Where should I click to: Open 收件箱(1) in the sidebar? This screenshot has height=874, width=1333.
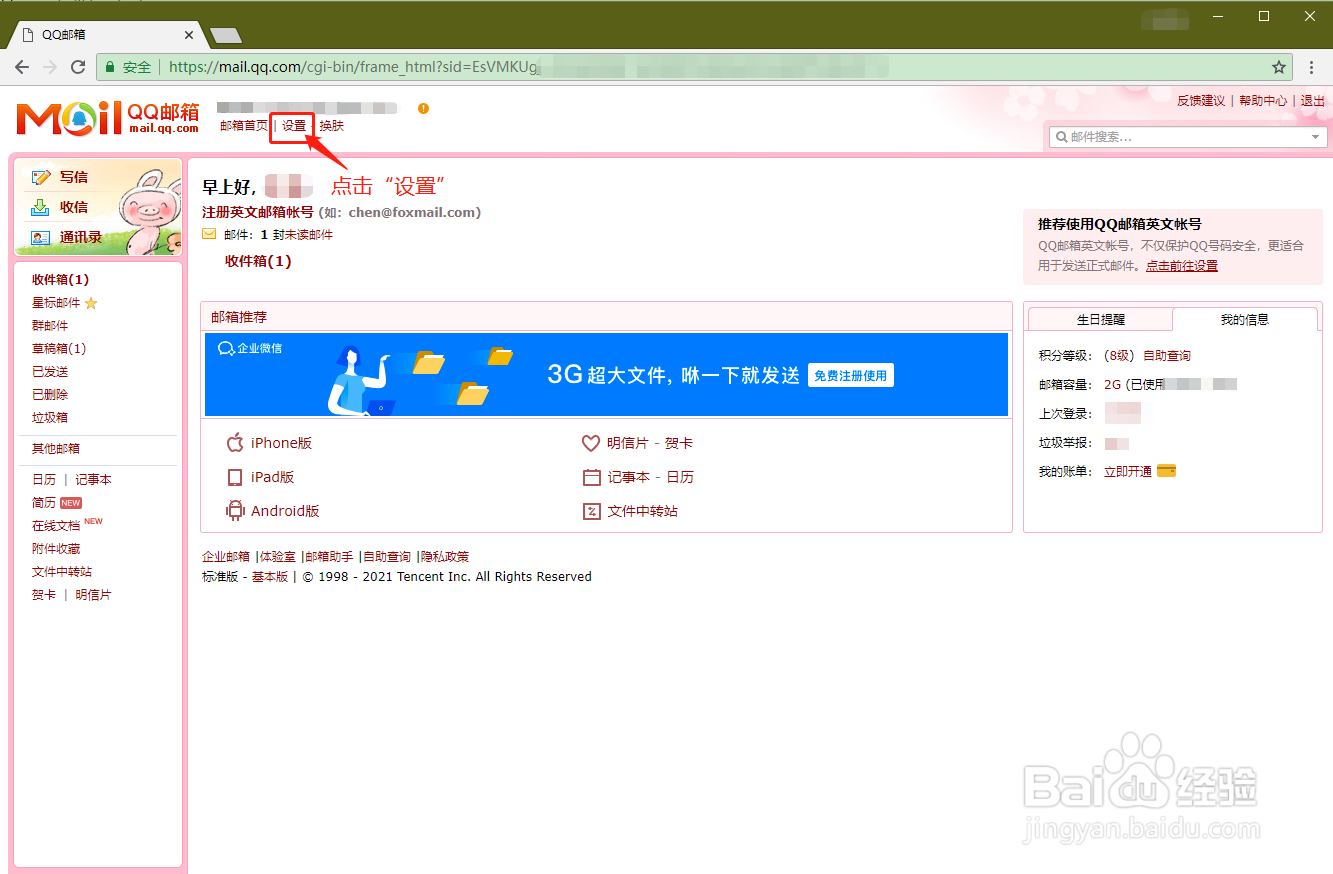point(60,280)
